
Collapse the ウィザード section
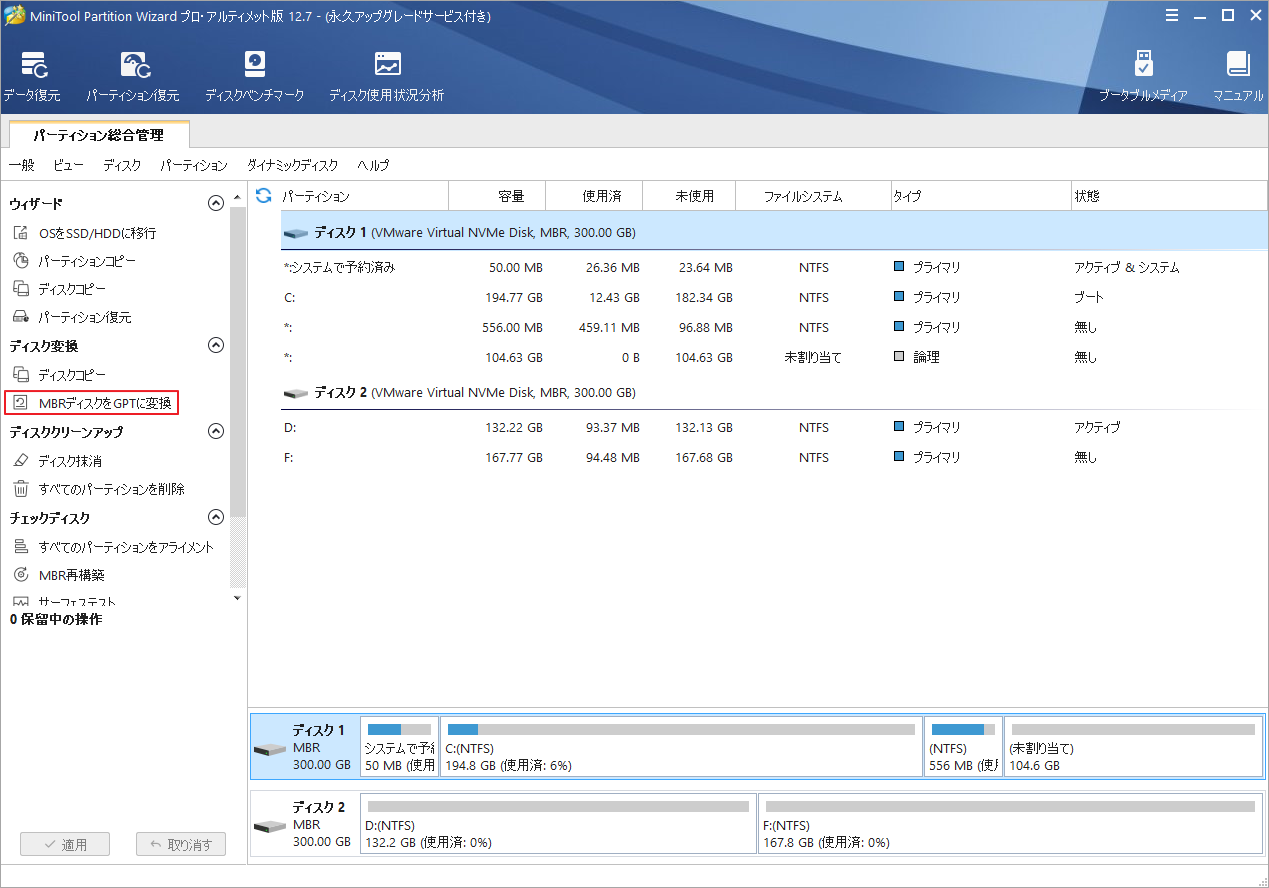click(215, 203)
